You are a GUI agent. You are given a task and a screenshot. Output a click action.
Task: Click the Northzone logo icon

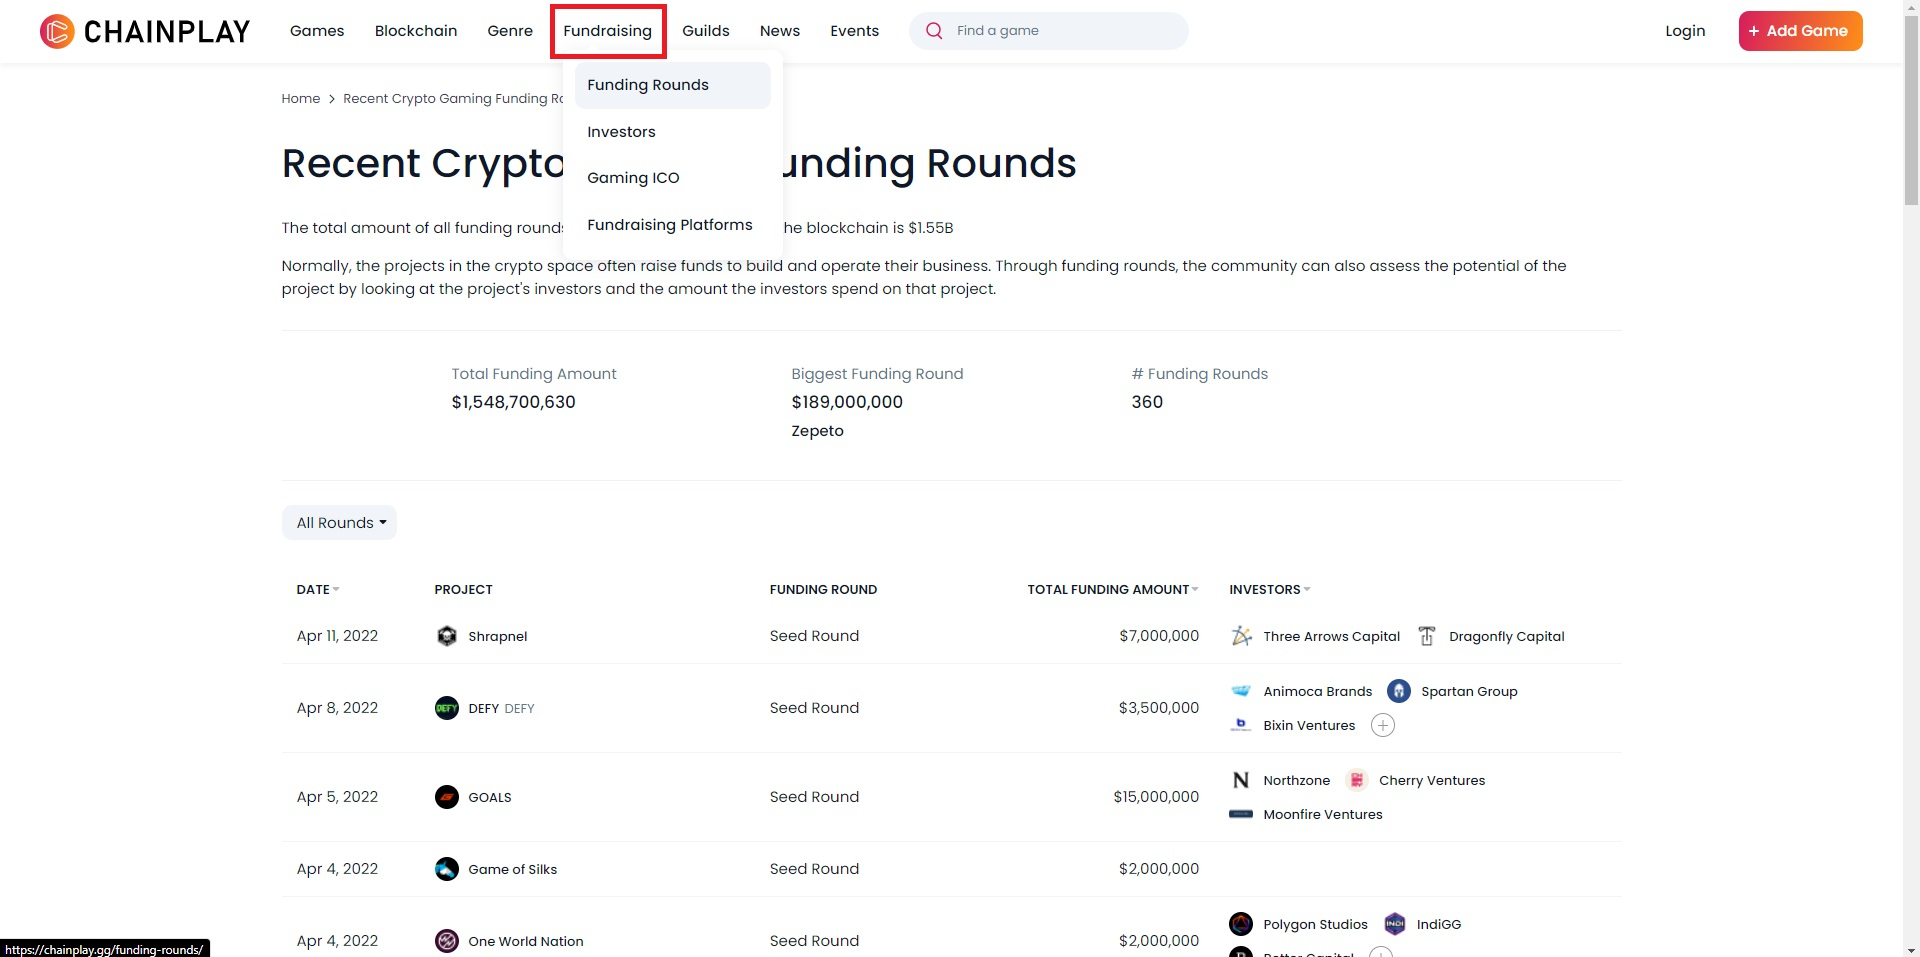1241,780
